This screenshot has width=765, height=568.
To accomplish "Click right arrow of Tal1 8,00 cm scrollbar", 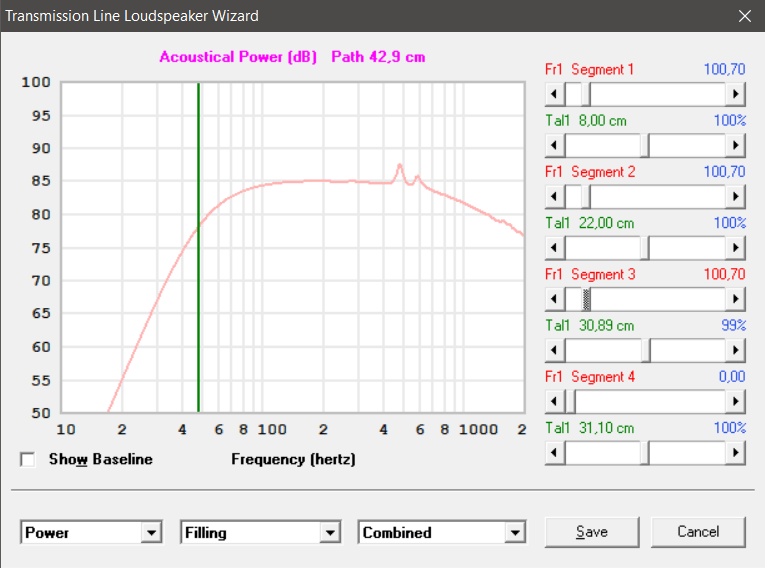I will click(x=735, y=145).
